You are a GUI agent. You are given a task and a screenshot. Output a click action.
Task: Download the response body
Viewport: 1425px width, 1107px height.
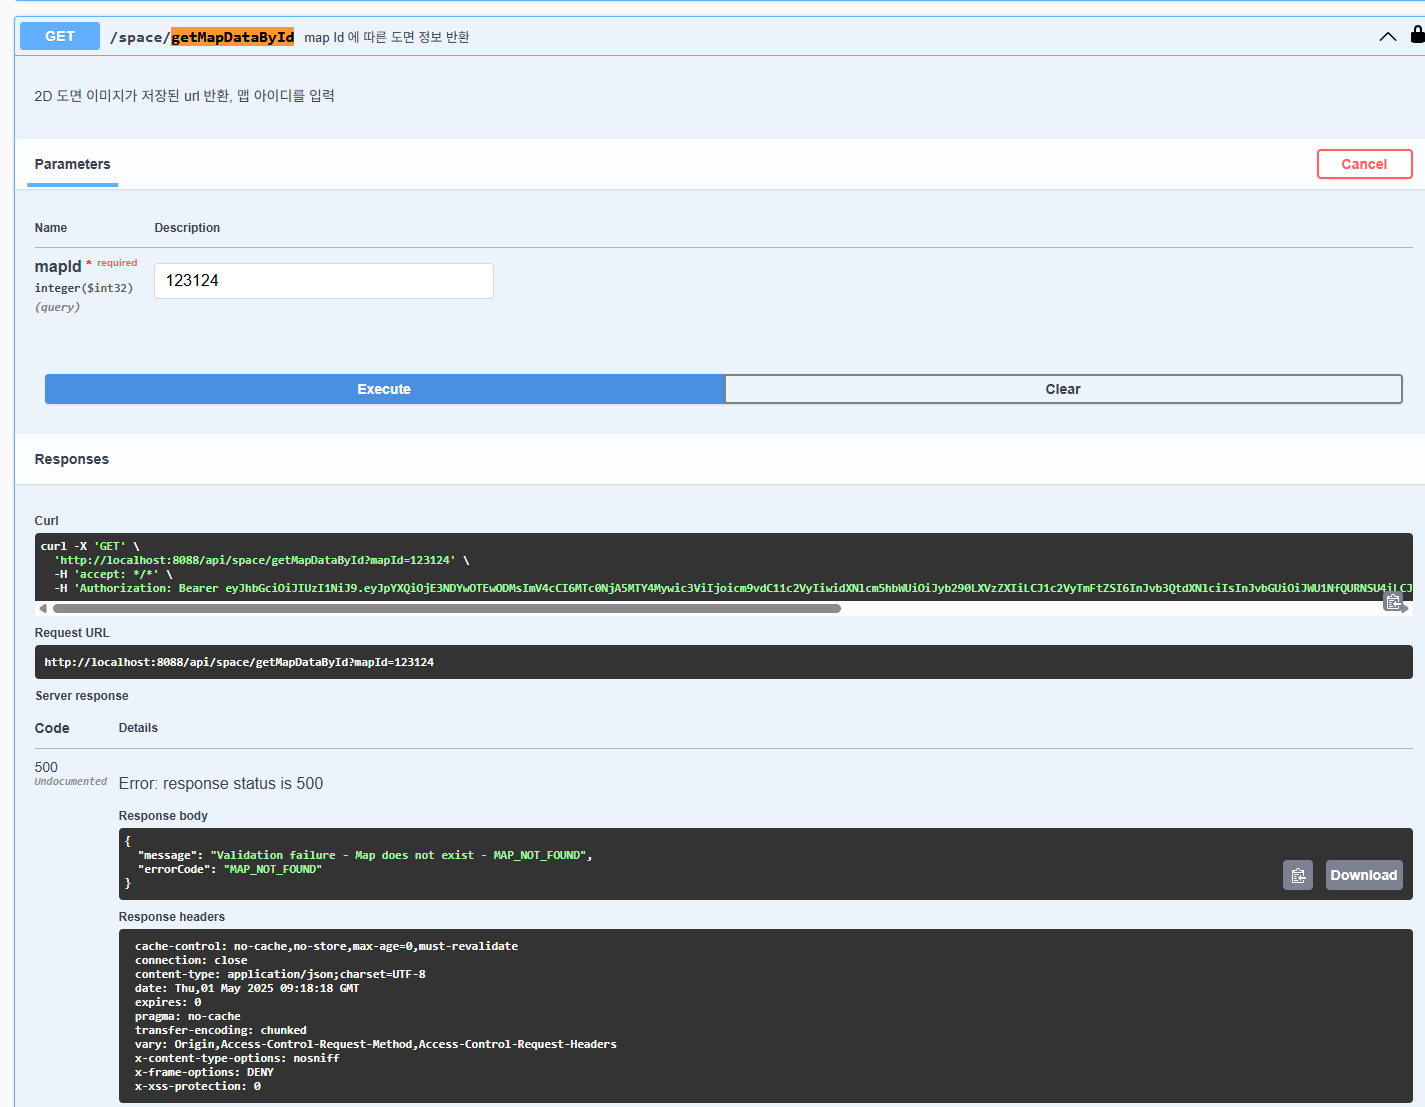(x=1363, y=875)
